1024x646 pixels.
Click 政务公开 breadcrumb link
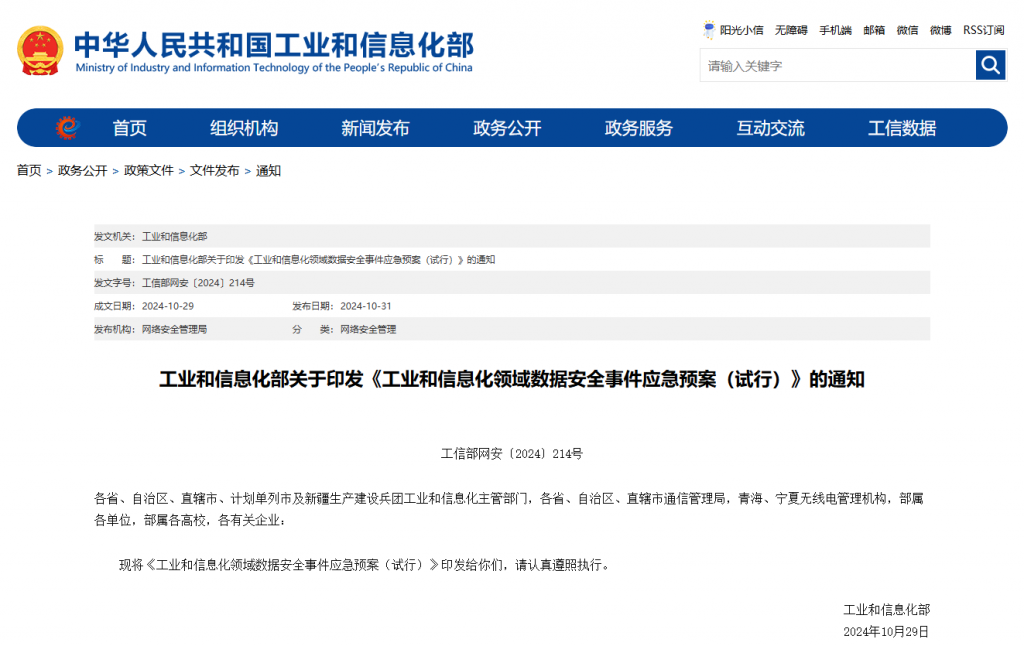click(x=82, y=170)
